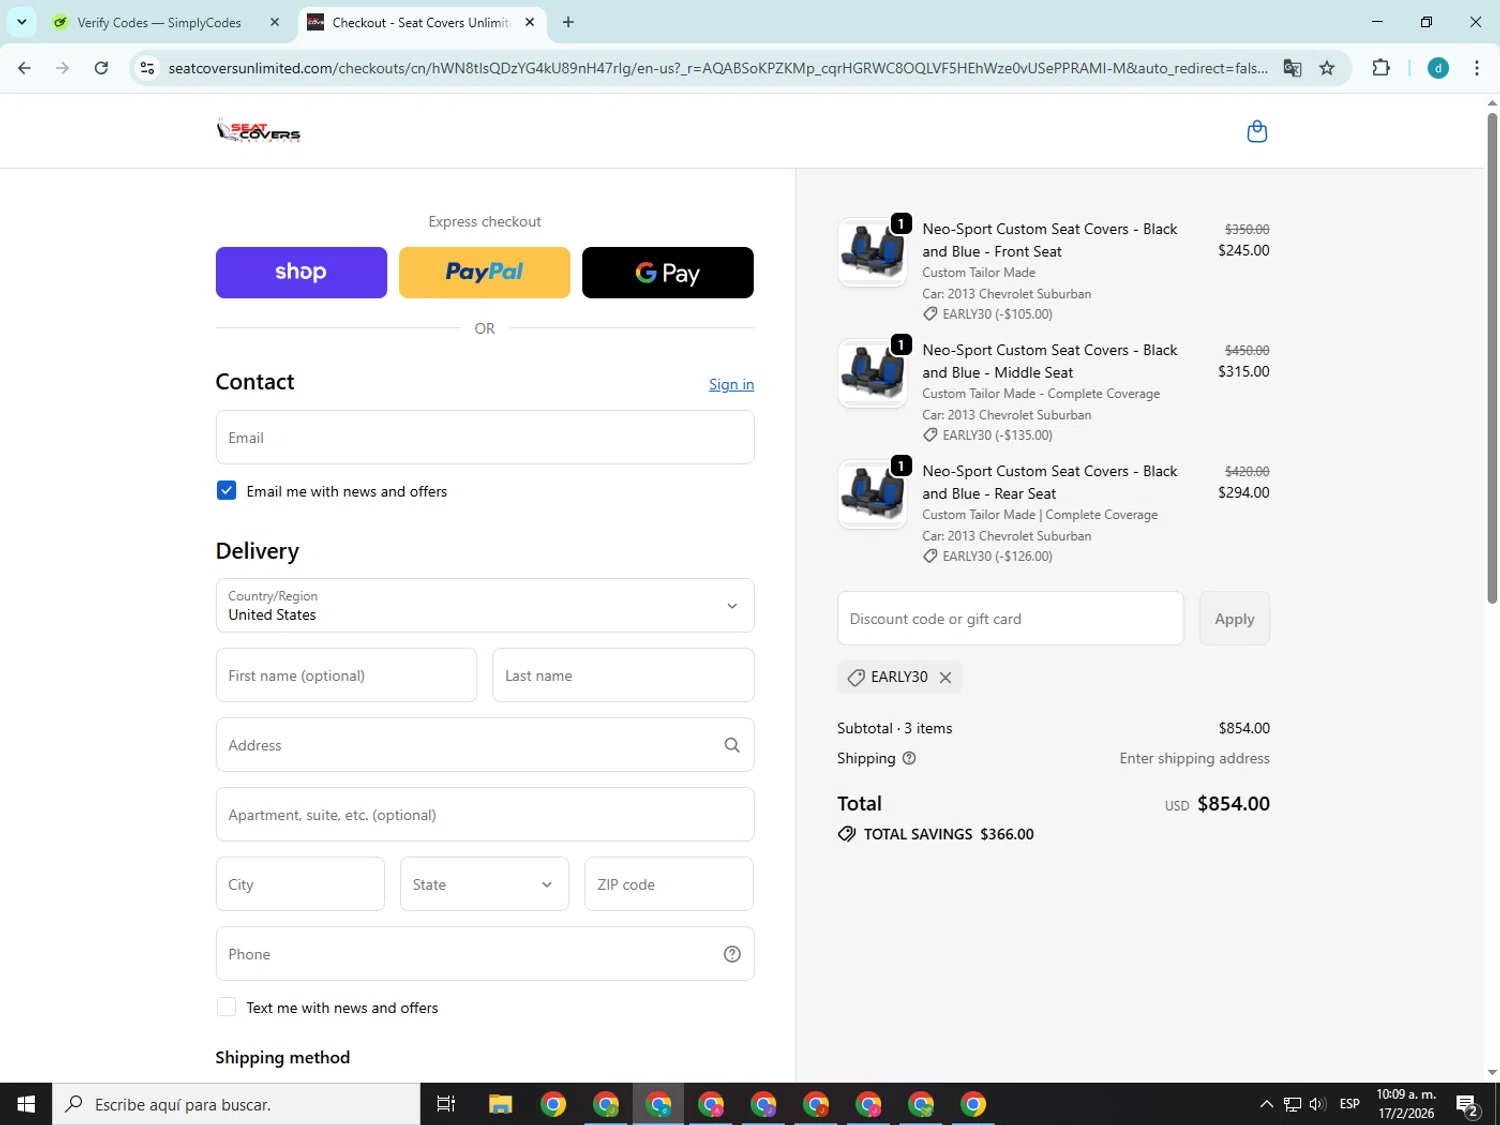Image resolution: width=1500 pixels, height=1125 pixels.
Task: Open the notification center icon
Action: tap(1467, 1104)
